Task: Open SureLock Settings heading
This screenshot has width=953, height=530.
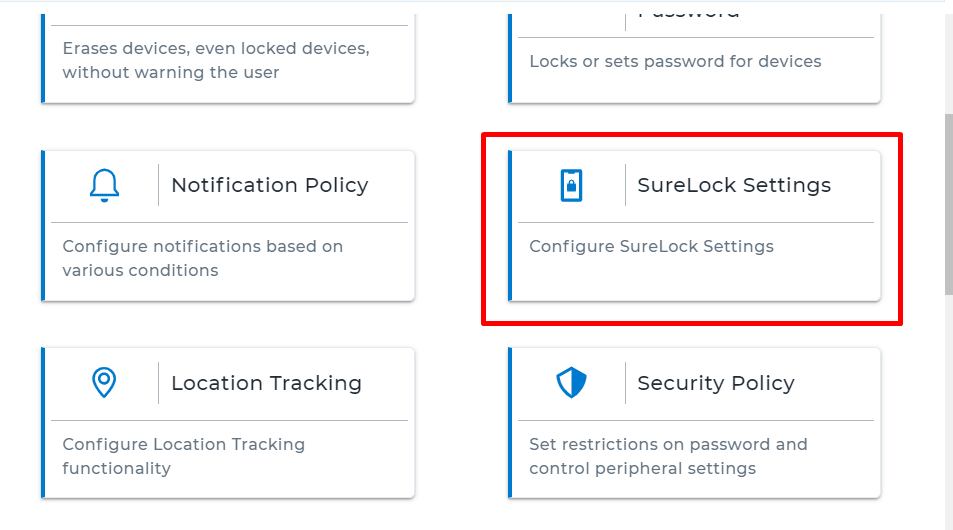Action: tap(734, 185)
